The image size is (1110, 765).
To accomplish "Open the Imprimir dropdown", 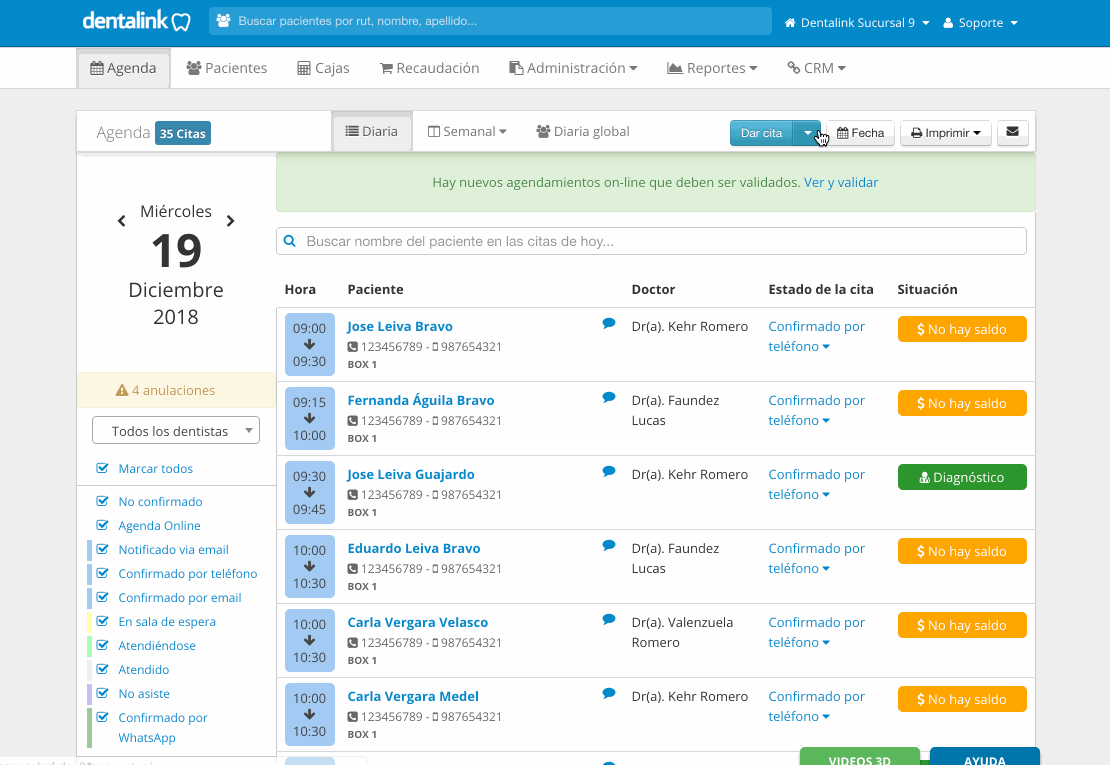I will [946, 133].
